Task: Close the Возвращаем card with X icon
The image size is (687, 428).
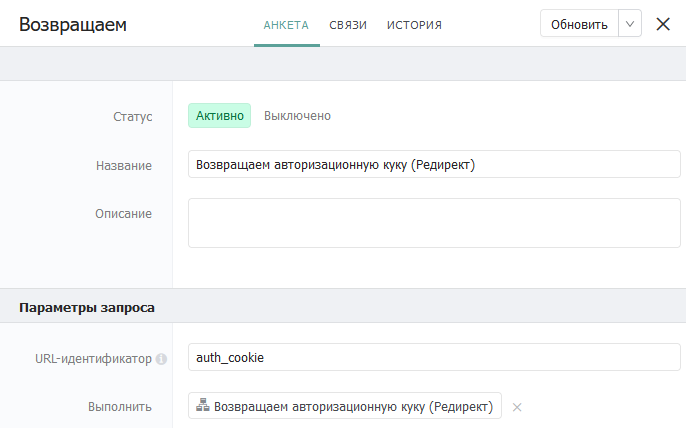Action: [x=663, y=24]
